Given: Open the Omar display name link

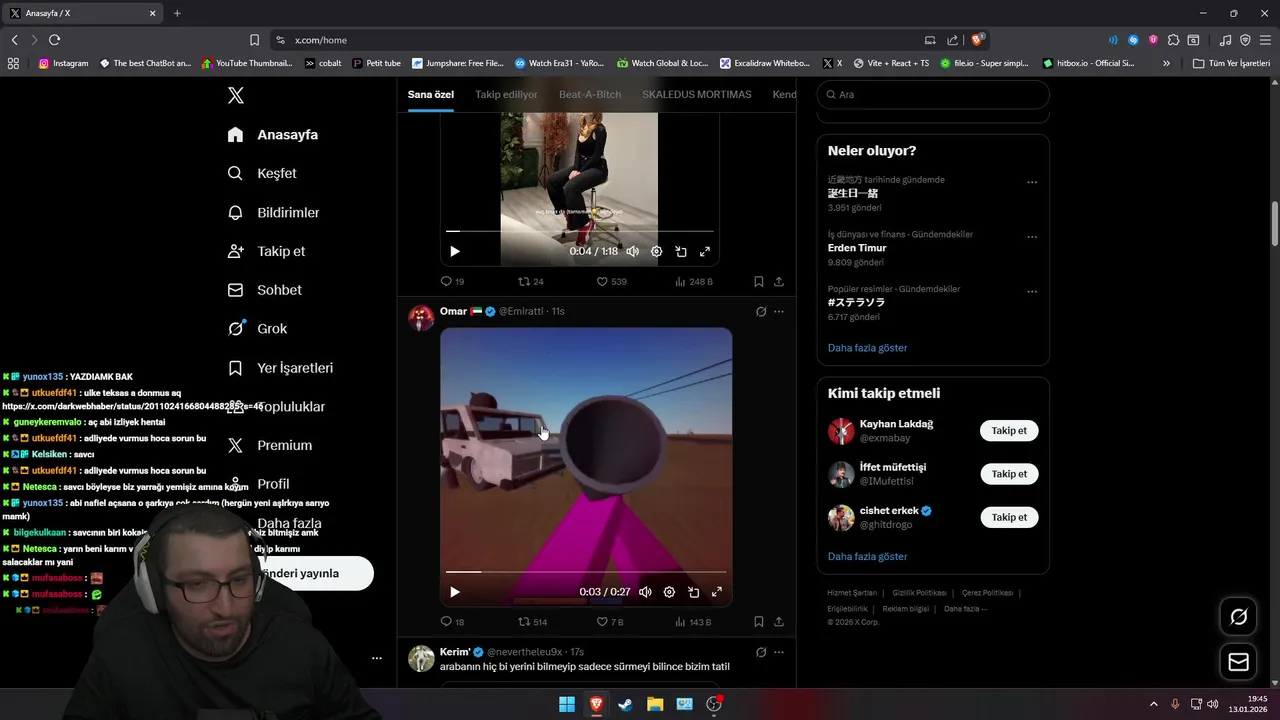Looking at the screenshot, I should click(x=453, y=311).
